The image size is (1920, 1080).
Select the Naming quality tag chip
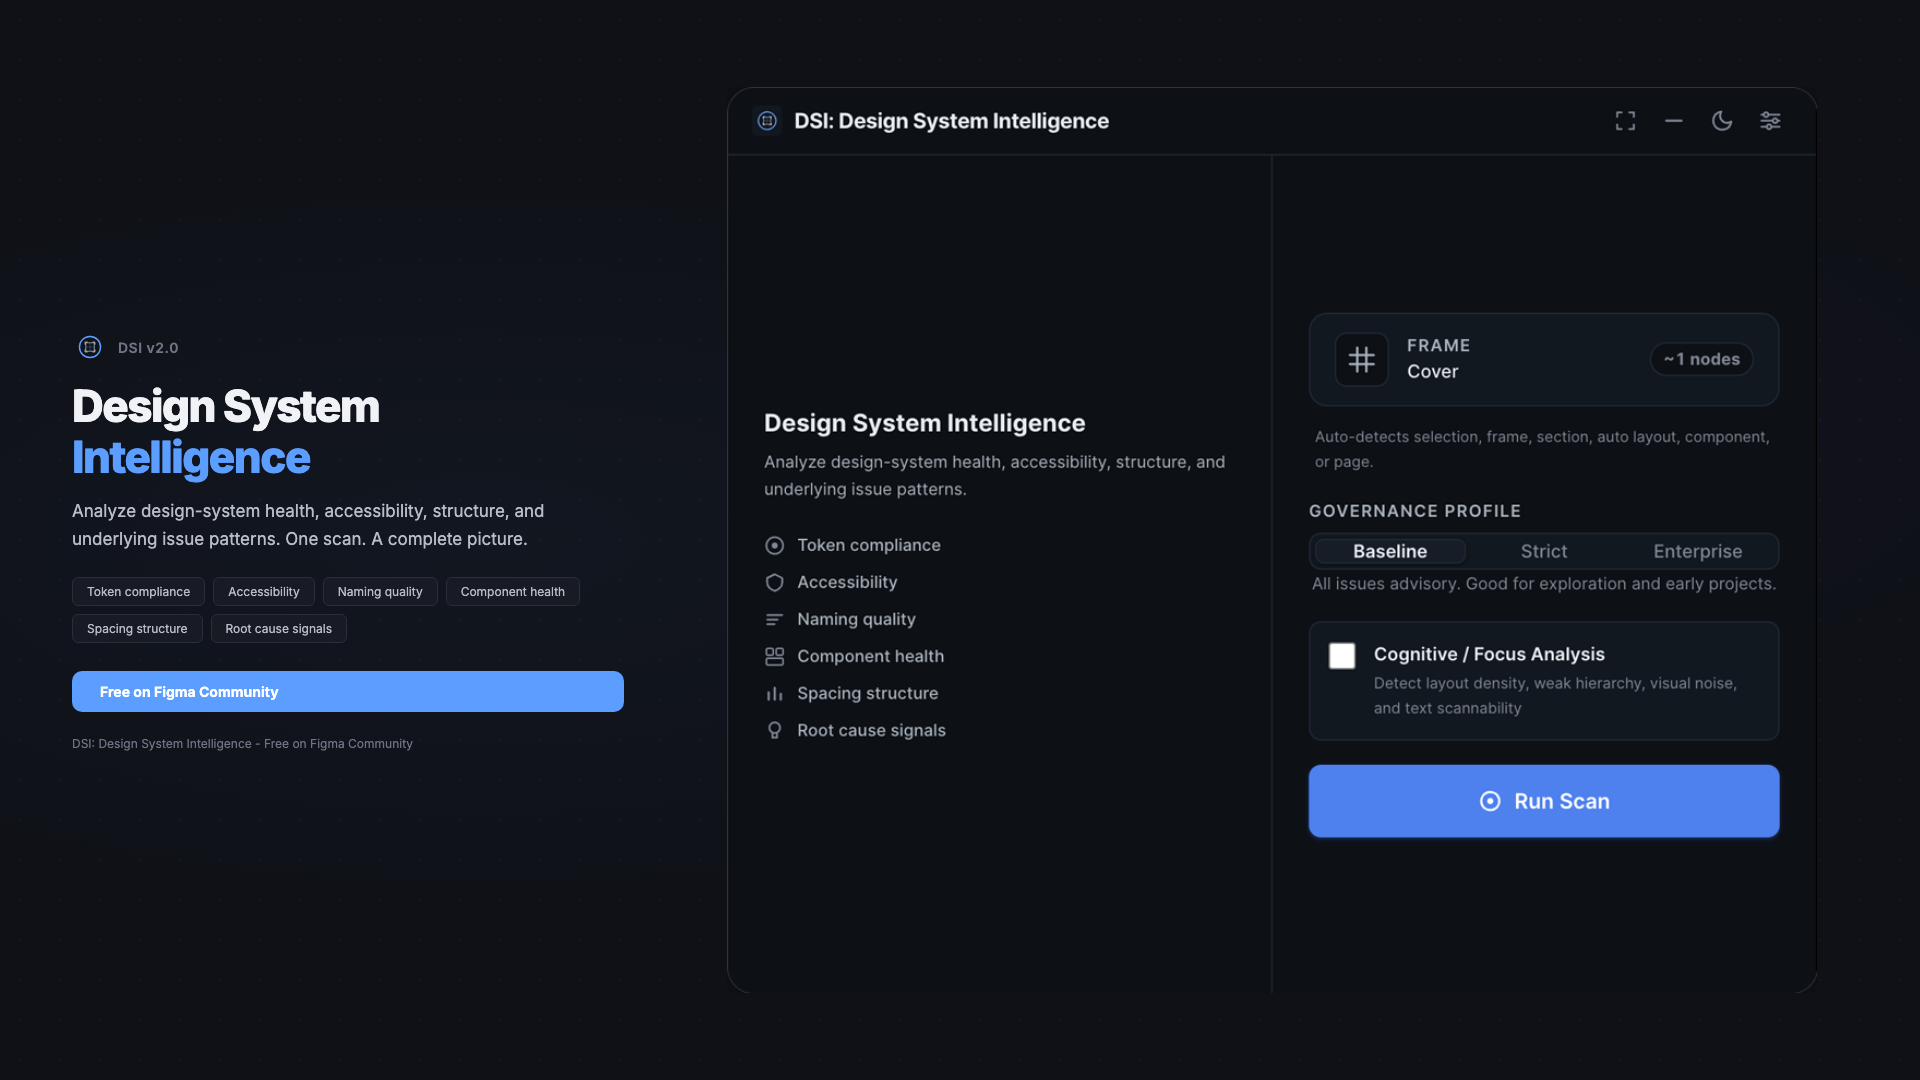[x=380, y=591]
